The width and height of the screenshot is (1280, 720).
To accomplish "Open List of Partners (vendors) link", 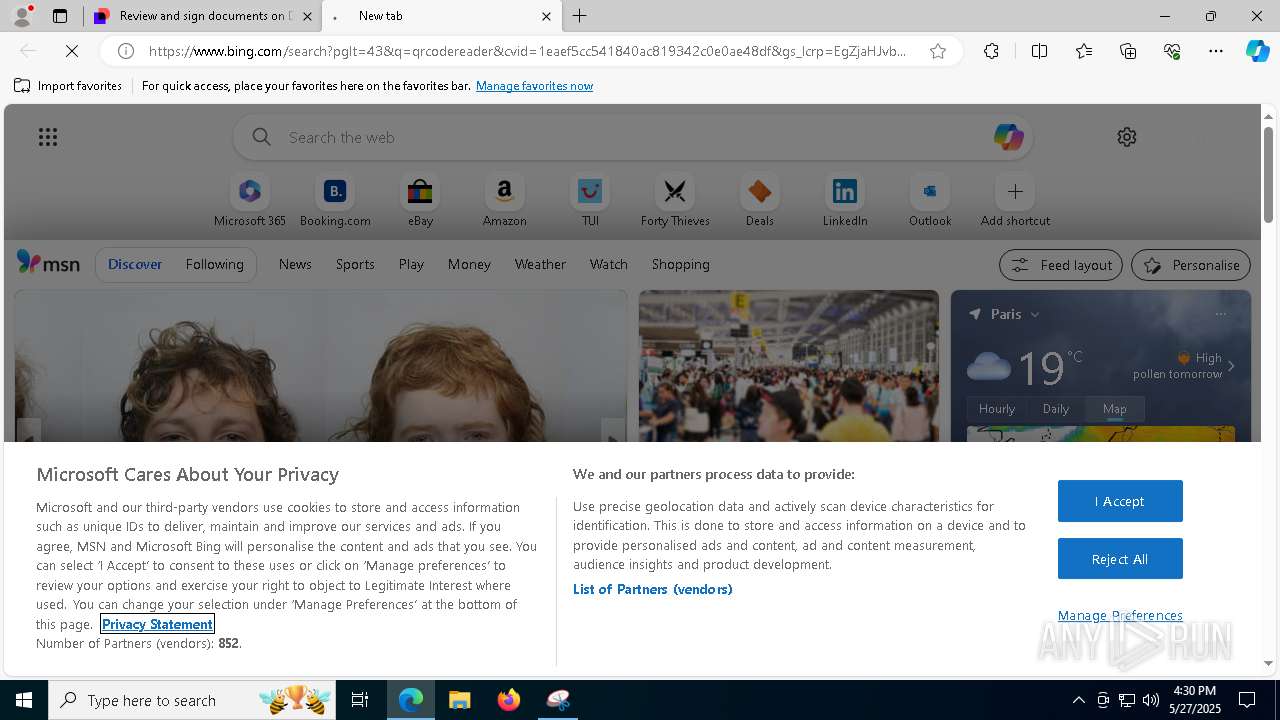I will [x=652, y=589].
